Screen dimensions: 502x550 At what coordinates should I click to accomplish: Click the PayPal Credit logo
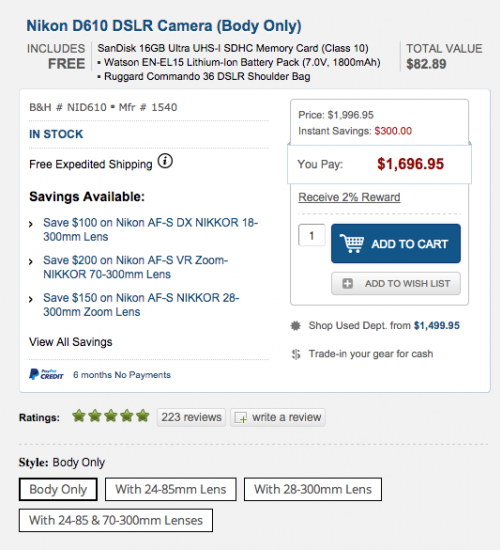tap(46, 374)
